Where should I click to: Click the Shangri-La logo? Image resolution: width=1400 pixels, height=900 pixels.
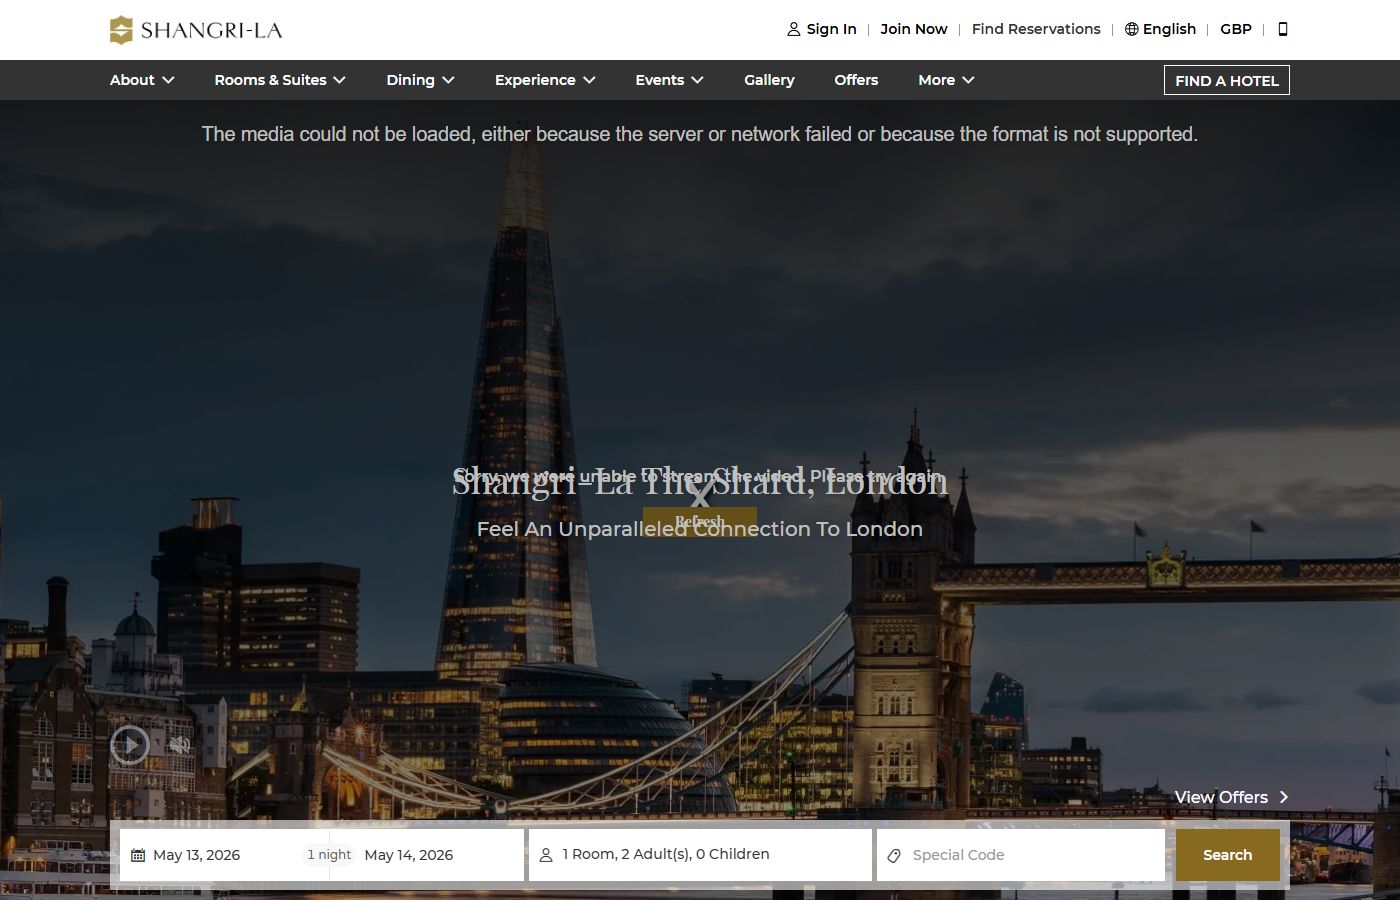tap(196, 30)
